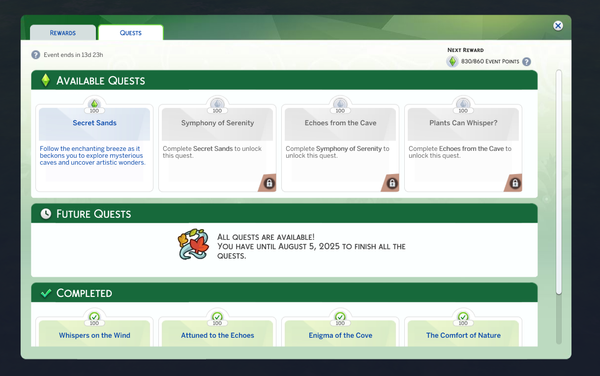Click the clock icon in Future Quests header

click(46, 214)
